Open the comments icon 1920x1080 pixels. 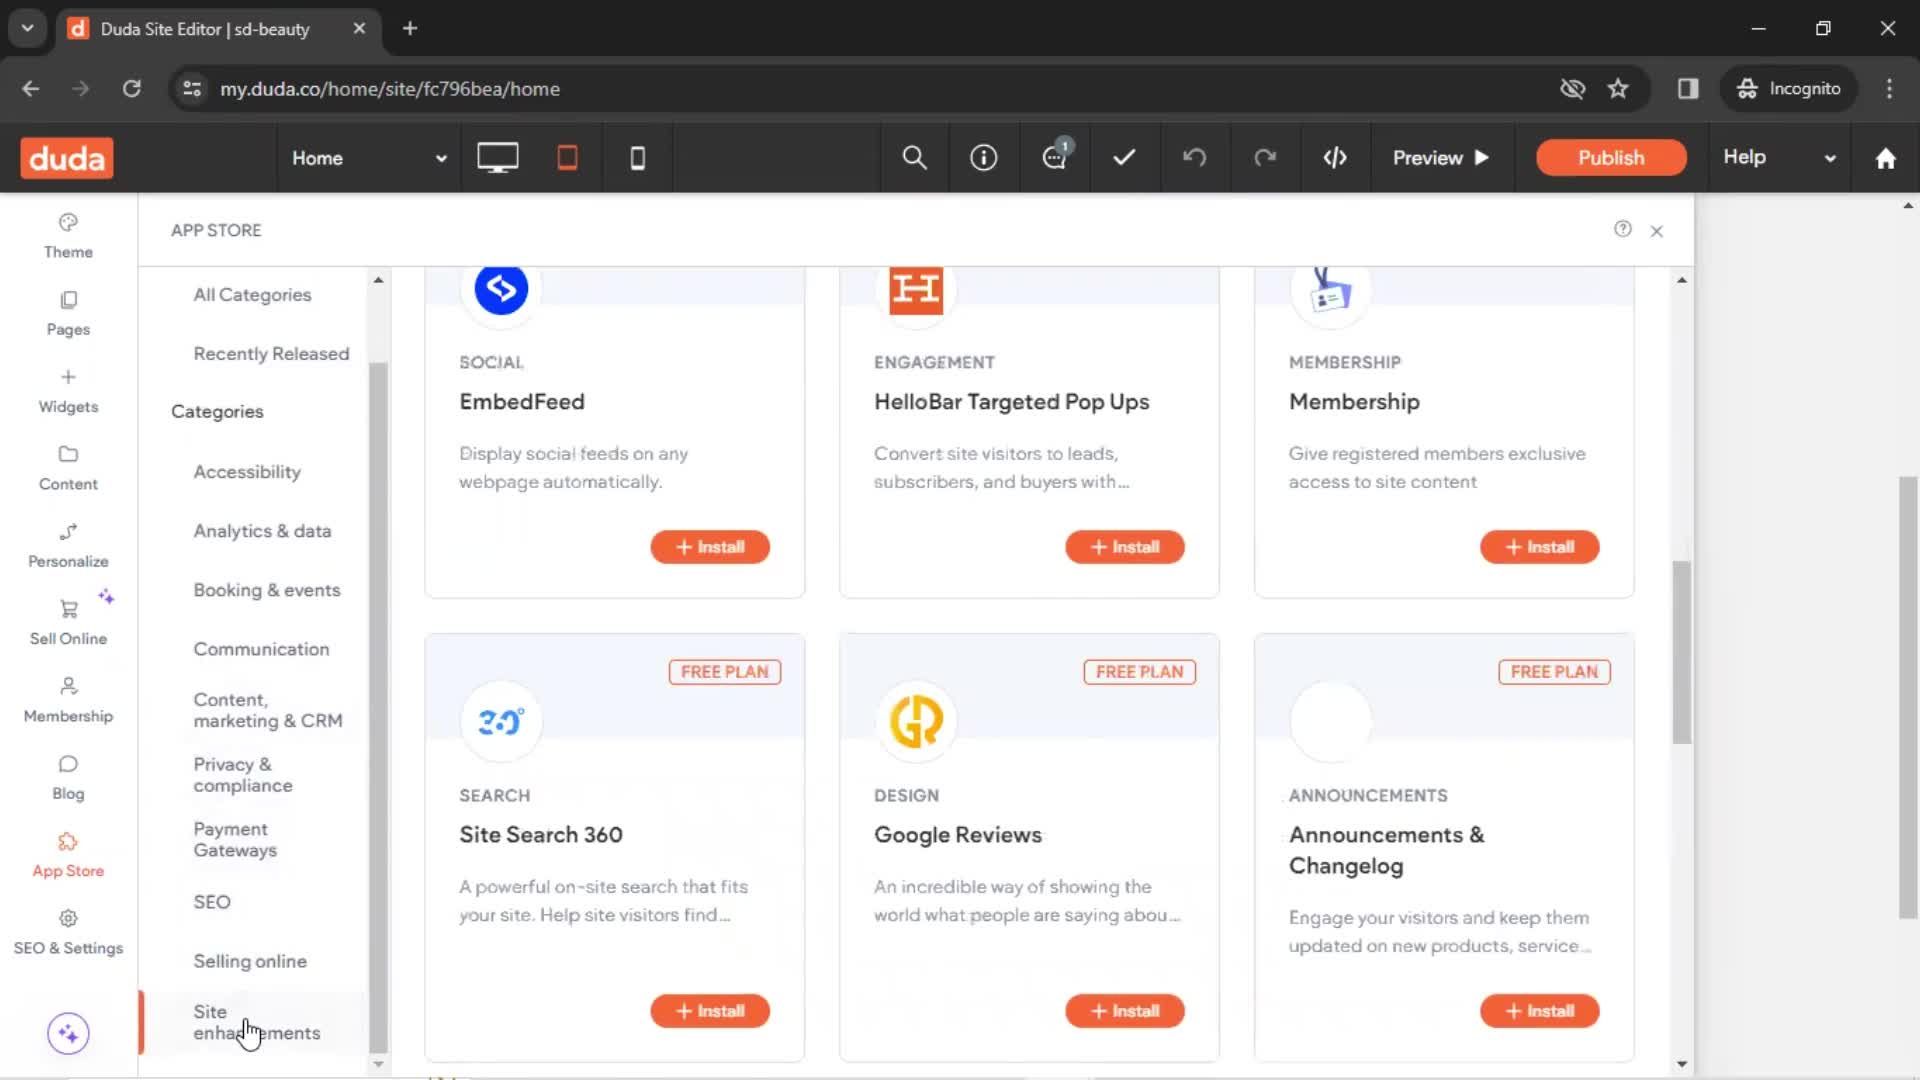click(x=1055, y=157)
